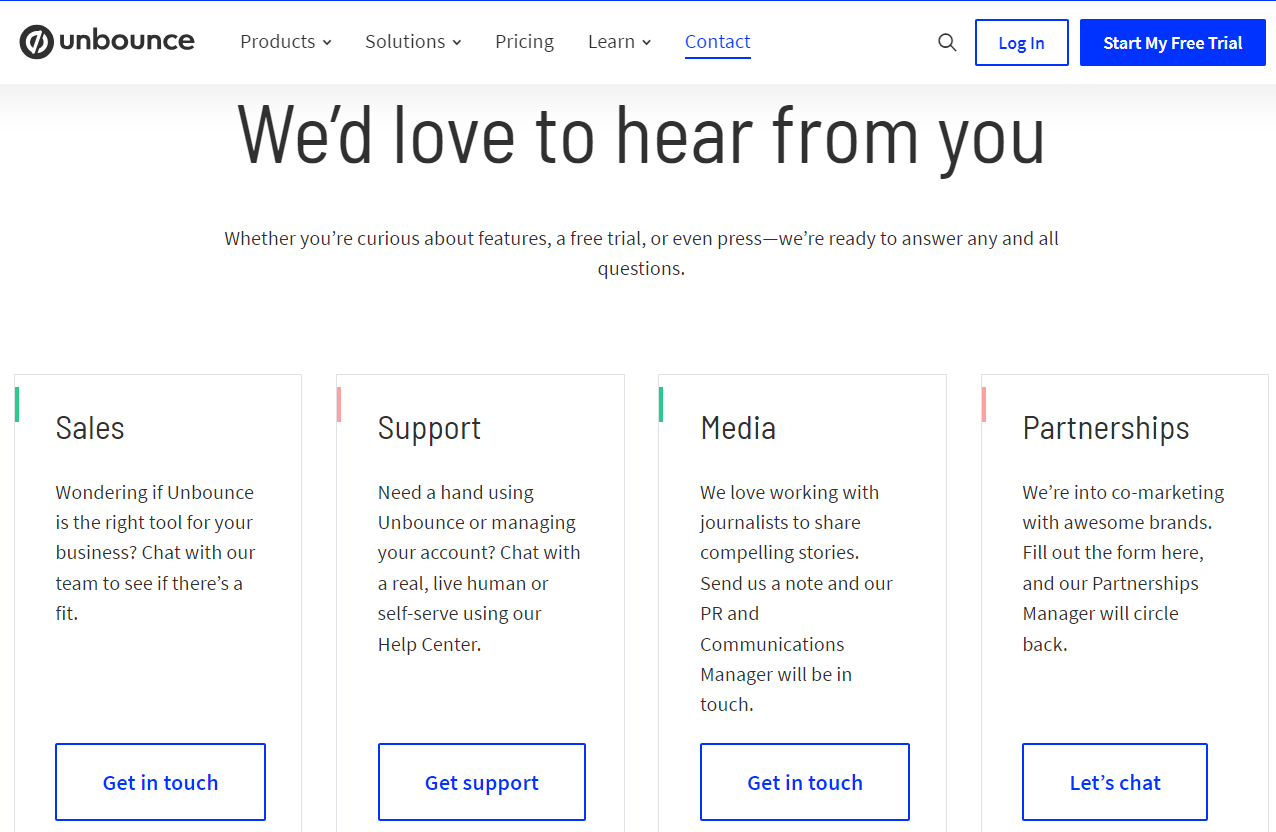Get in touch with Sales
The width and height of the screenshot is (1276, 832).
click(x=160, y=782)
